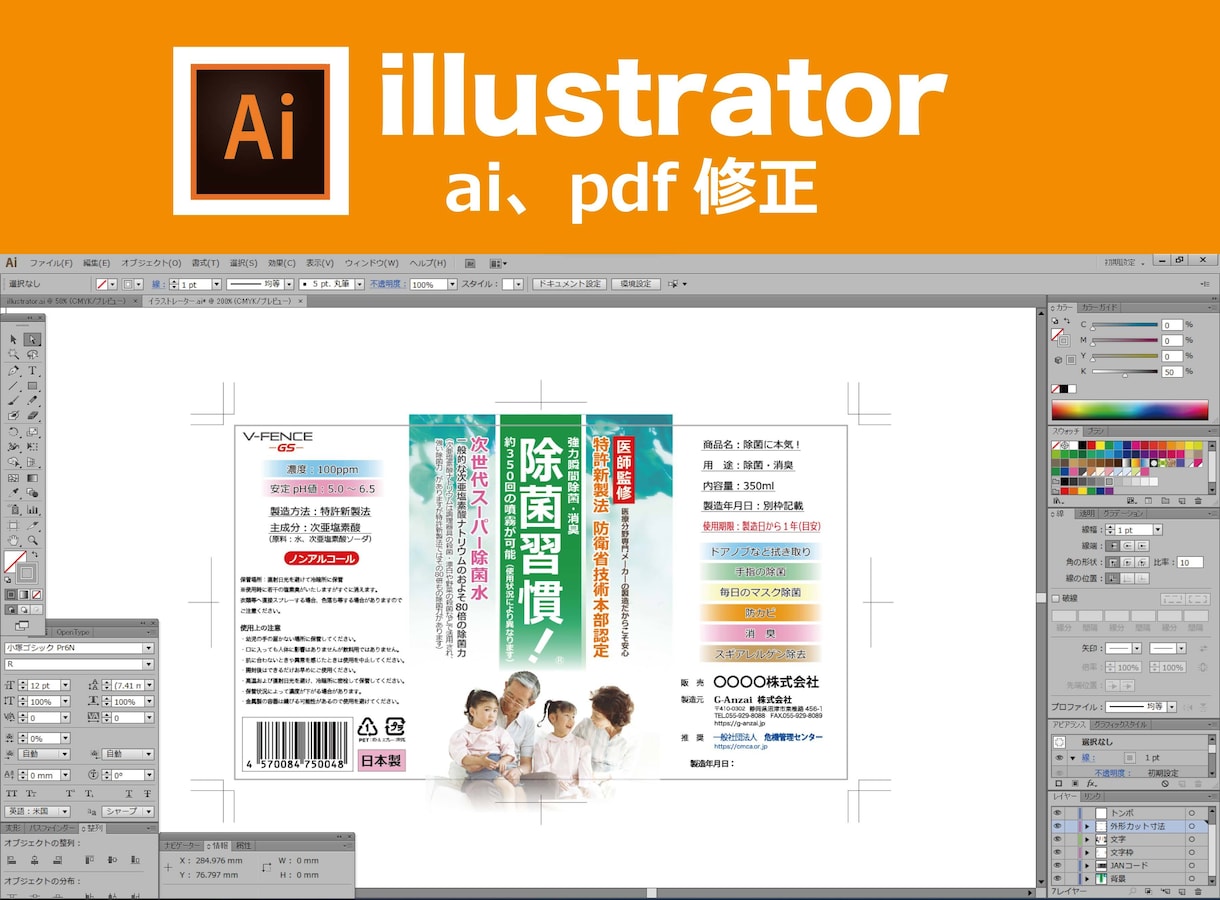Screen dimensions: 1220x900
Task: Open the stroke profile 均等 dropdown
Action: (x=1172, y=707)
